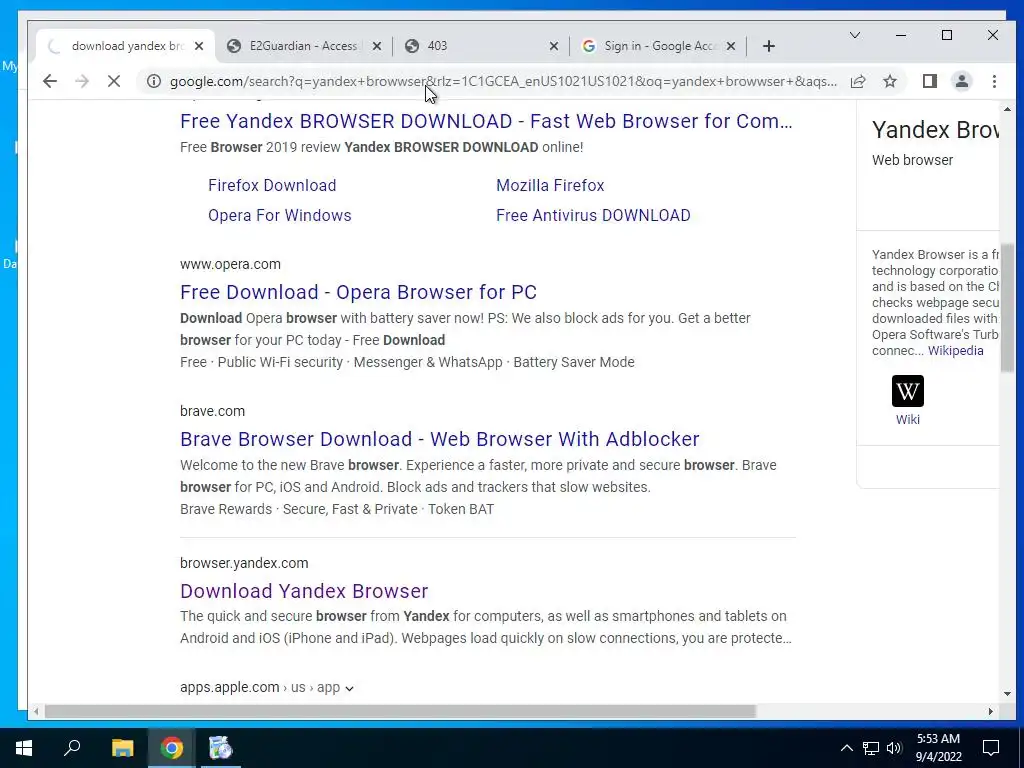Click brave.com URL text
This screenshot has width=1024, height=768.
tap(212, 411)
